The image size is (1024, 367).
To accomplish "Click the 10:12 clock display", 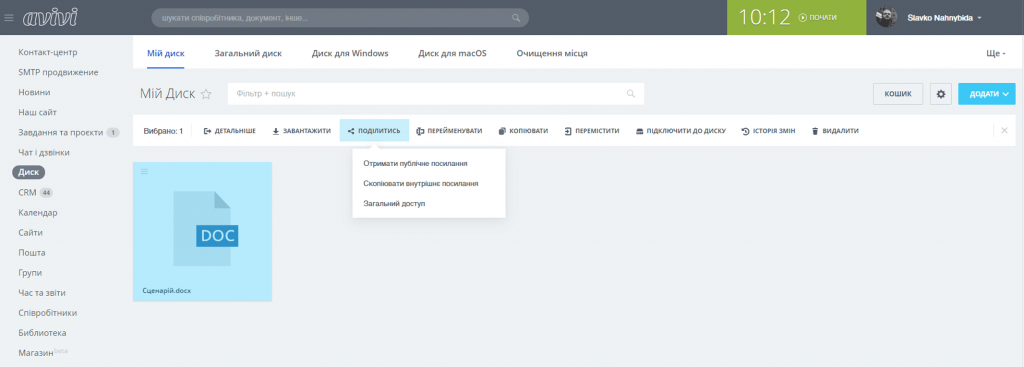I will [765, 18].
